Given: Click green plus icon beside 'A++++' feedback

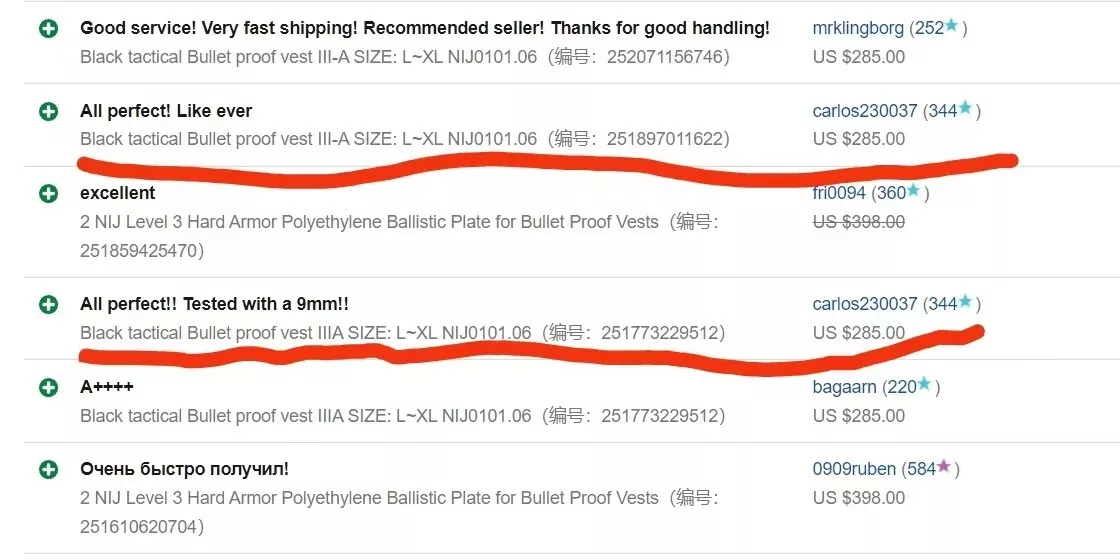Looking at the screenshot, I should [x=49, y=387].
